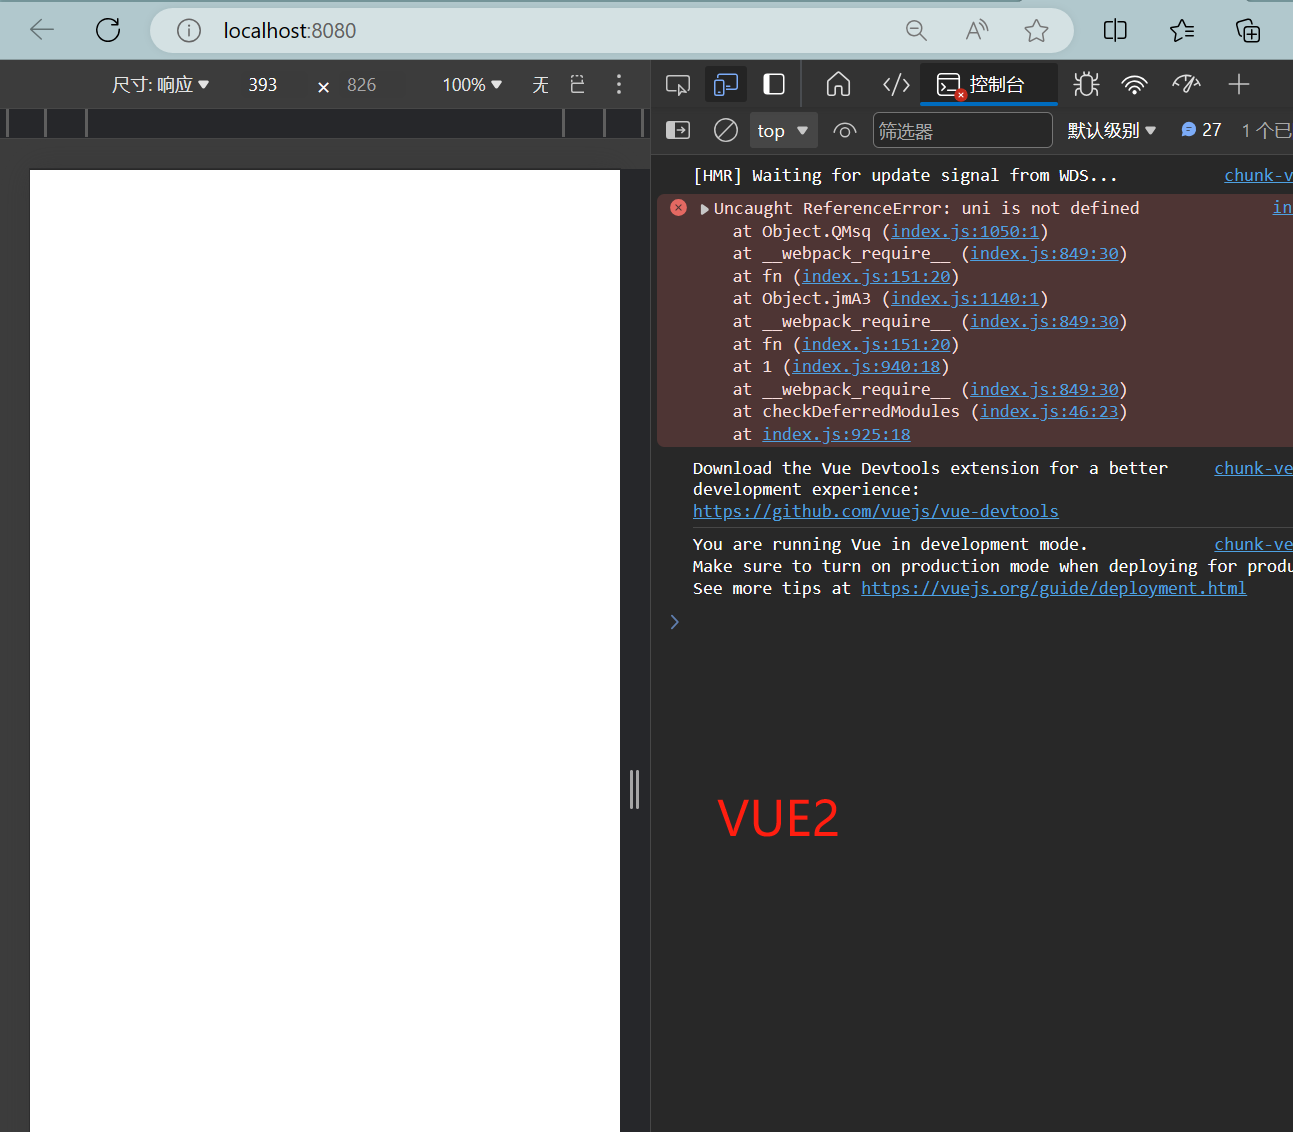Click the inspect element picker icon
This screenshot has height=1132, width=1293.
677,85
